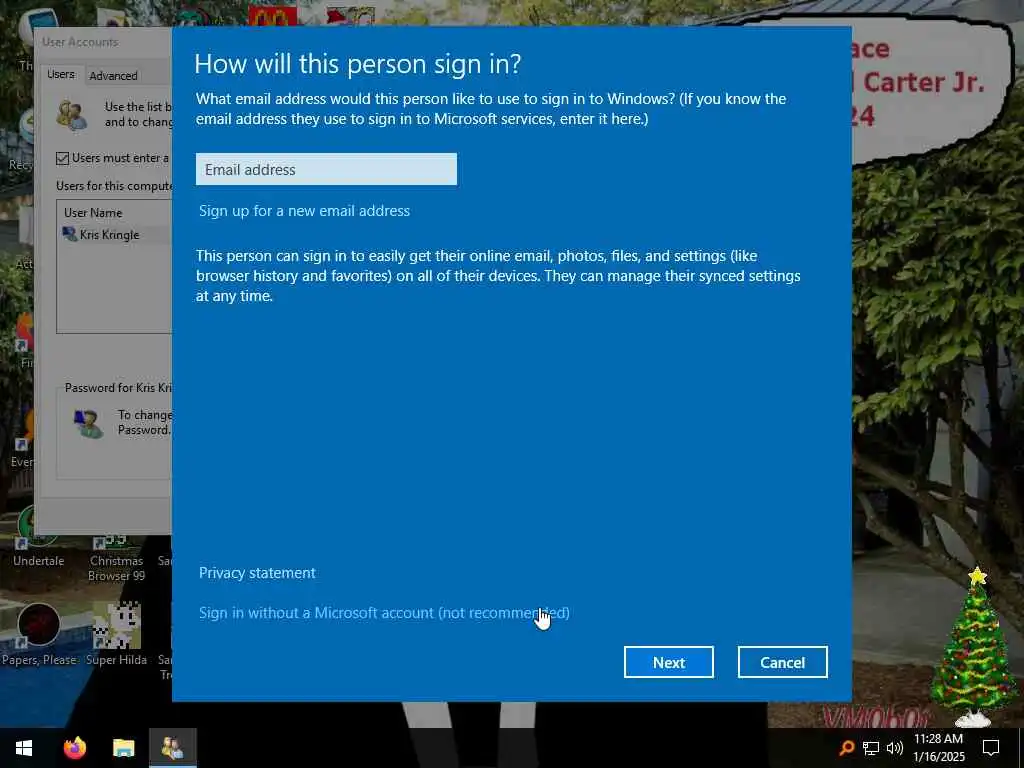
Task: Choose Sign in without a Microsoft account
Action: 384,613
